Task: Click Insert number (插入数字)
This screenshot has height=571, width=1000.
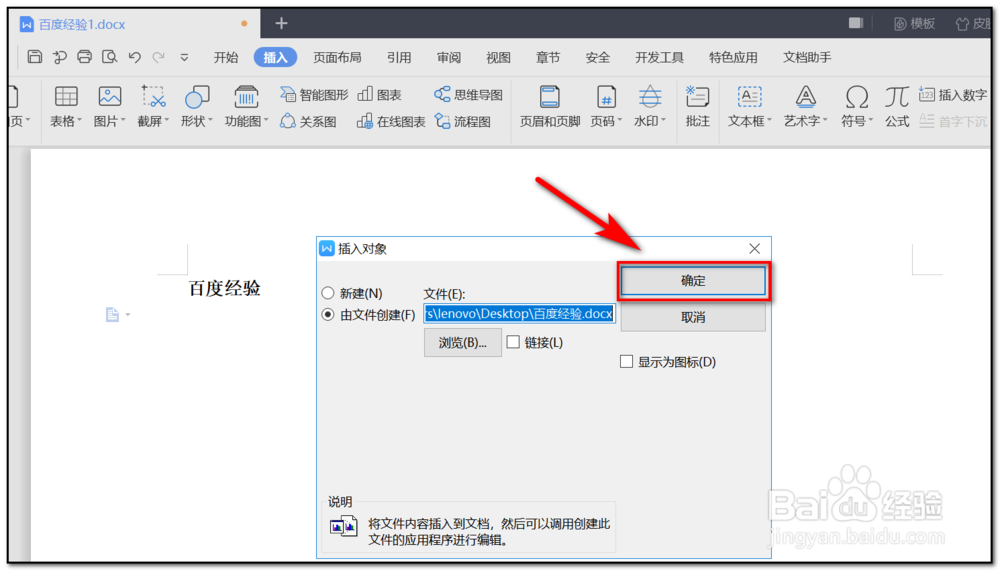Action: [953, 95]
